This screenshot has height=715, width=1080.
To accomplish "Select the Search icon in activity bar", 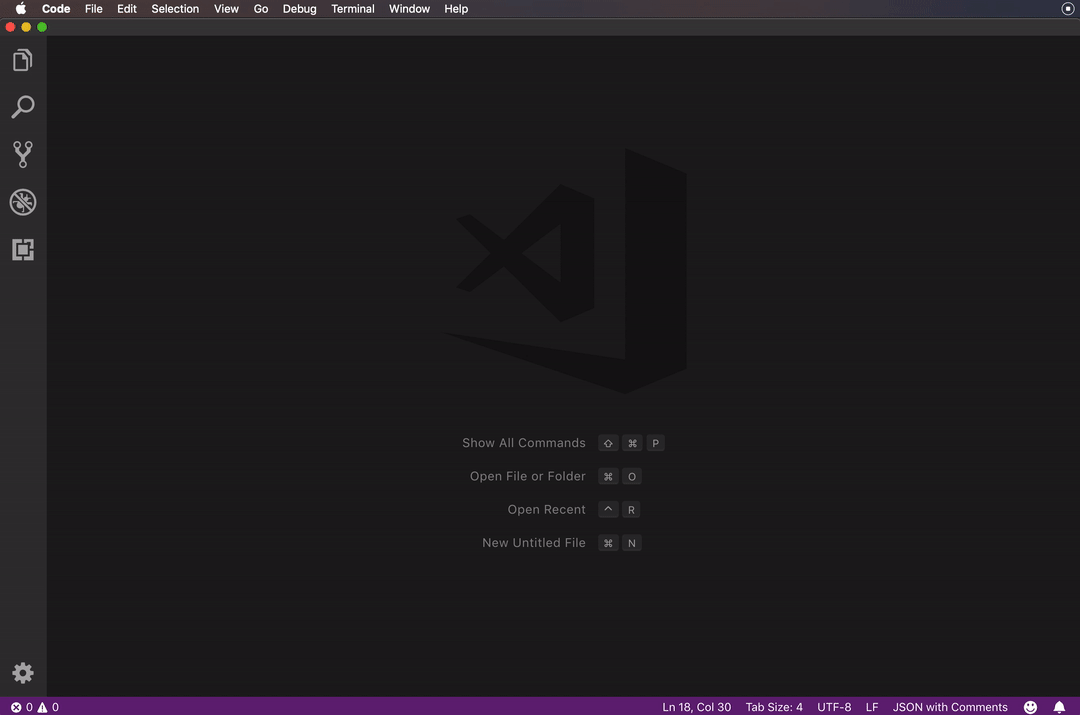I will pos(23,107).
